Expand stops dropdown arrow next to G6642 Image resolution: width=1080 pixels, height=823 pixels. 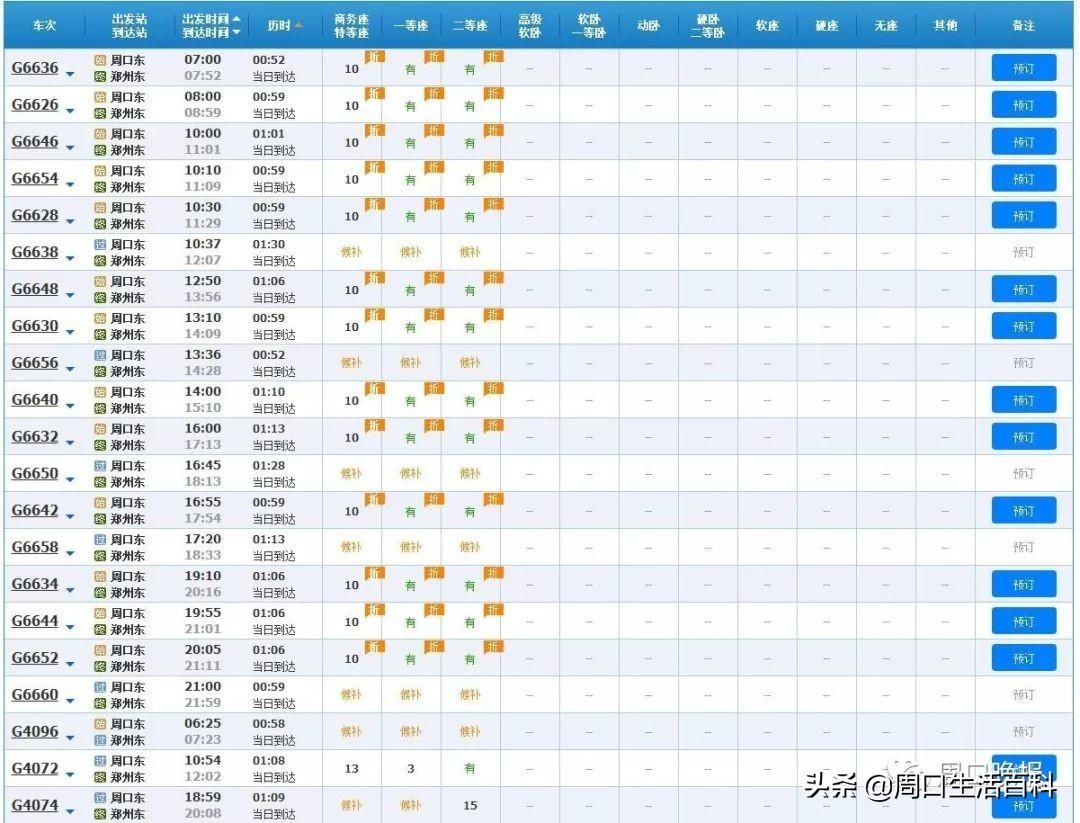(70, 516)
